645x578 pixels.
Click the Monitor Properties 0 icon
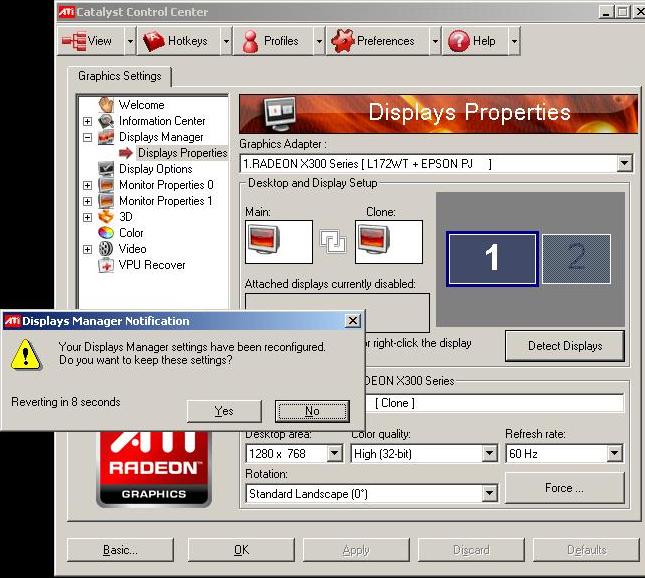point(106,185)
